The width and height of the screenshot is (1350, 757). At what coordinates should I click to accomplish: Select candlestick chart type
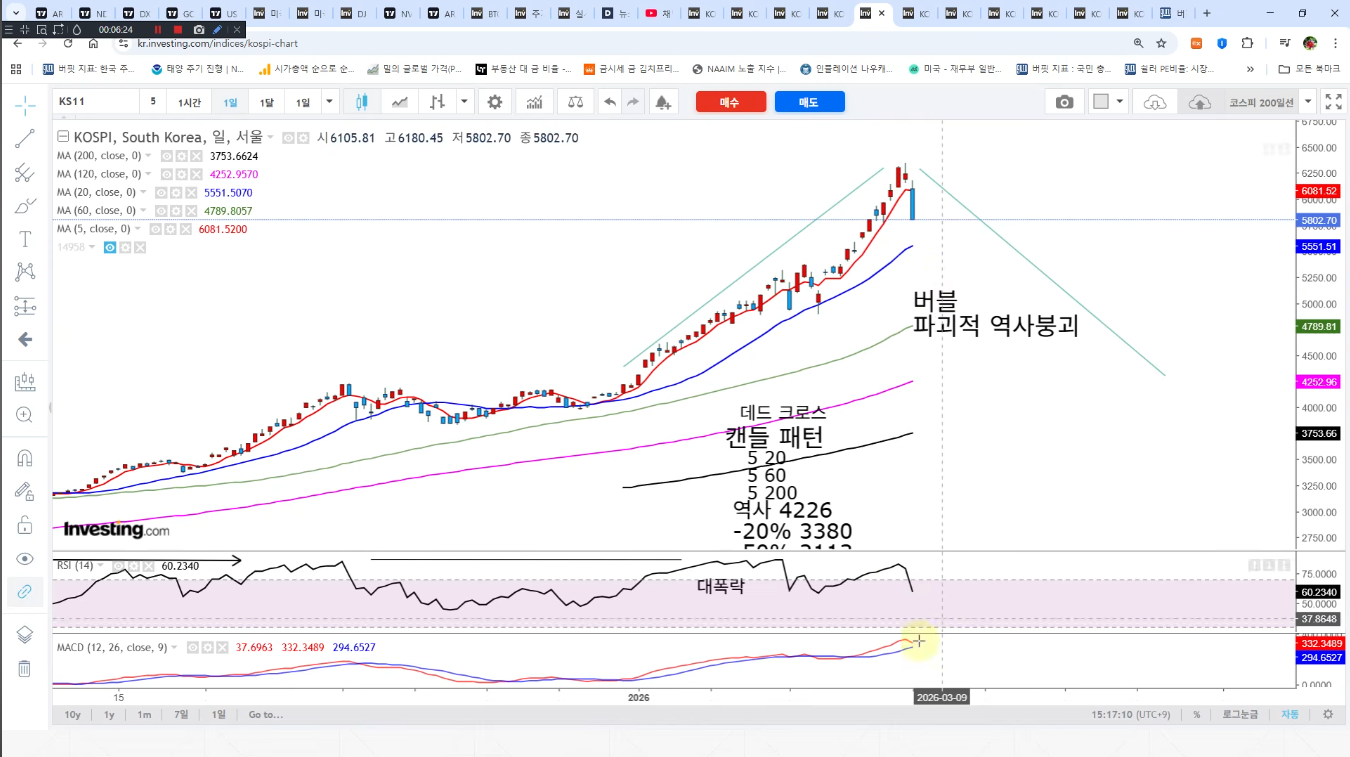(x=362, y=102)
